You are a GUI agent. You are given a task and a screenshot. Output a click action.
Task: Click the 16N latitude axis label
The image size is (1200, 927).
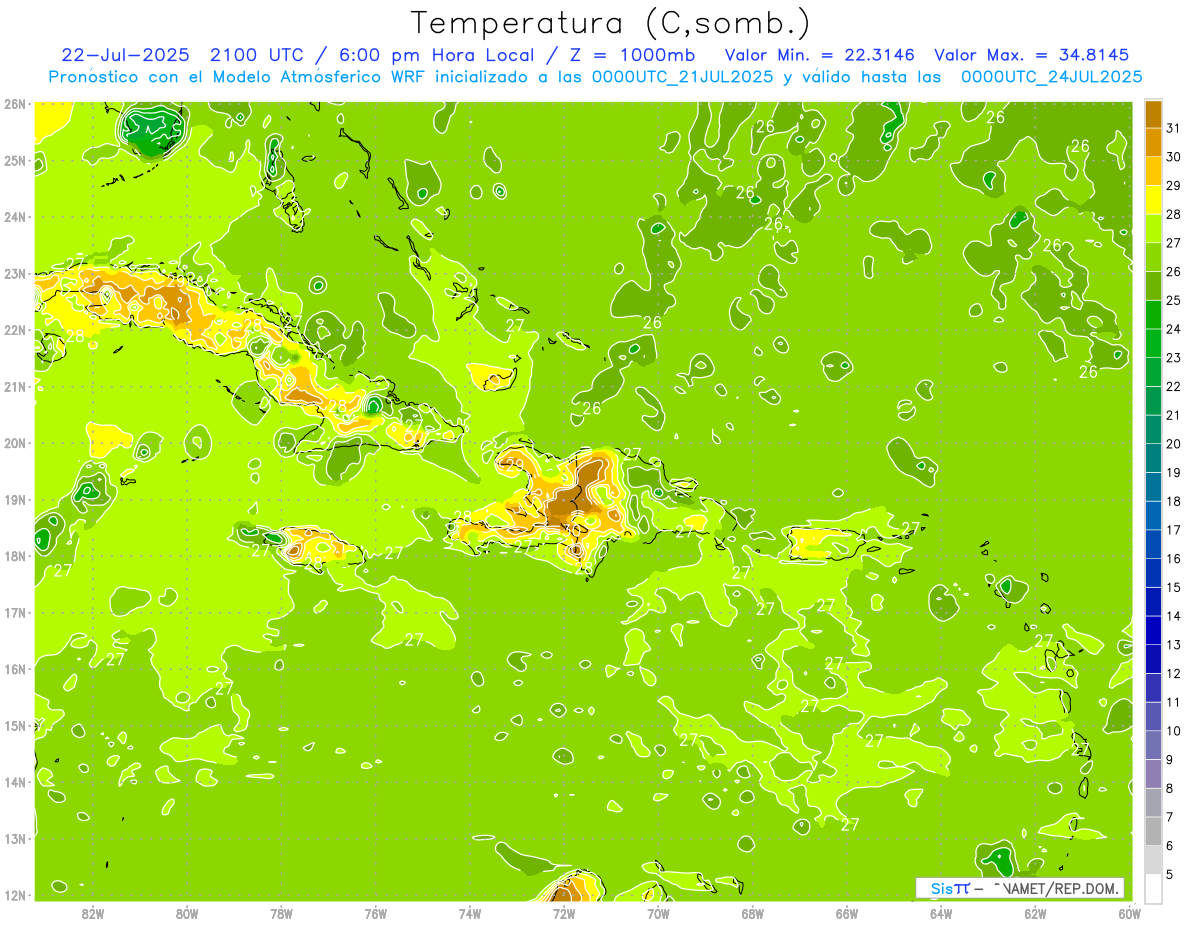pyautogui.click(x=14, y=669)
